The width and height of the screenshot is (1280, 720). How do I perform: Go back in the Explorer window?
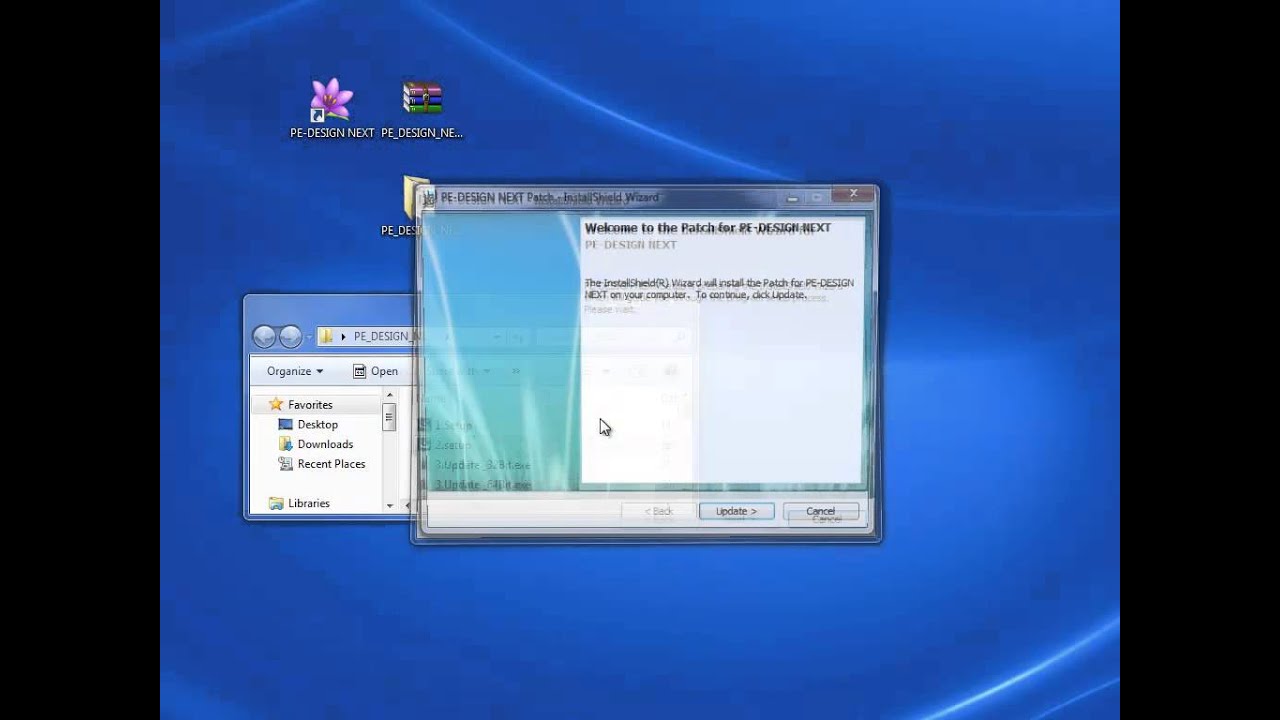(x=264, y=336)
